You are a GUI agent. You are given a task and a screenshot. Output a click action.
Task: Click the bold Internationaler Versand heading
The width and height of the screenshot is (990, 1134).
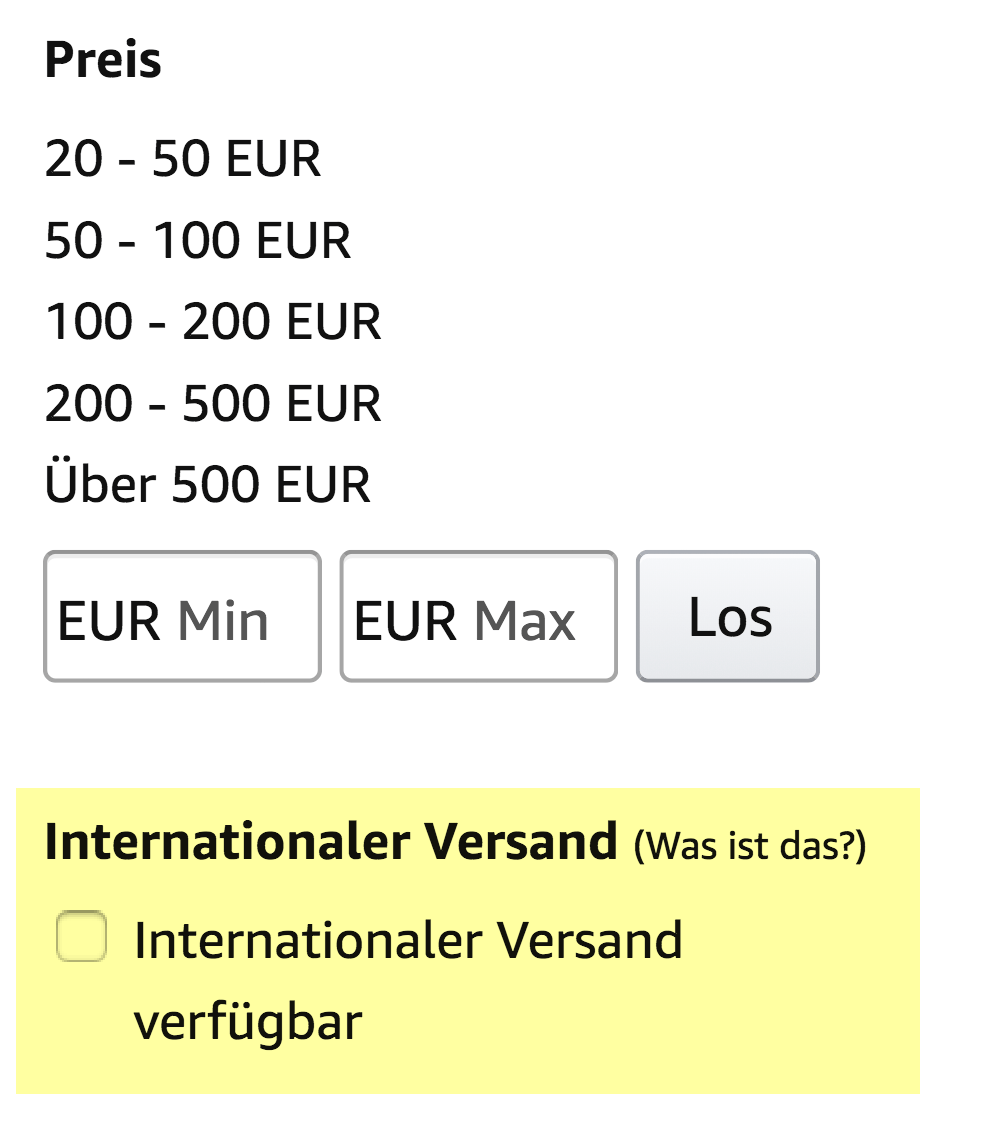(331, 843)
